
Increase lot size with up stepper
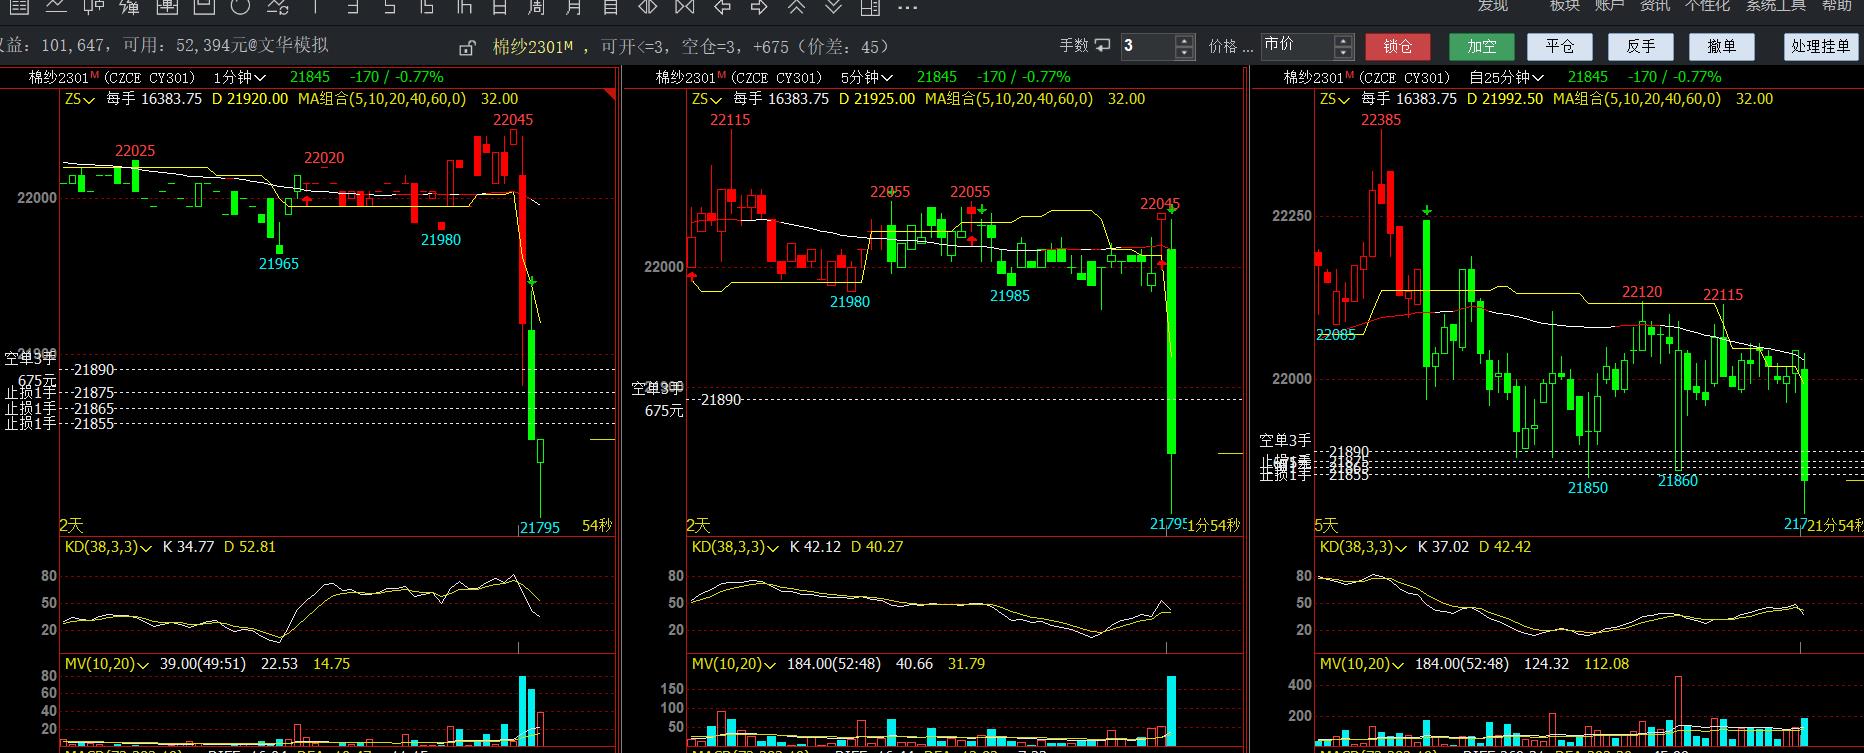[1185, 41]
